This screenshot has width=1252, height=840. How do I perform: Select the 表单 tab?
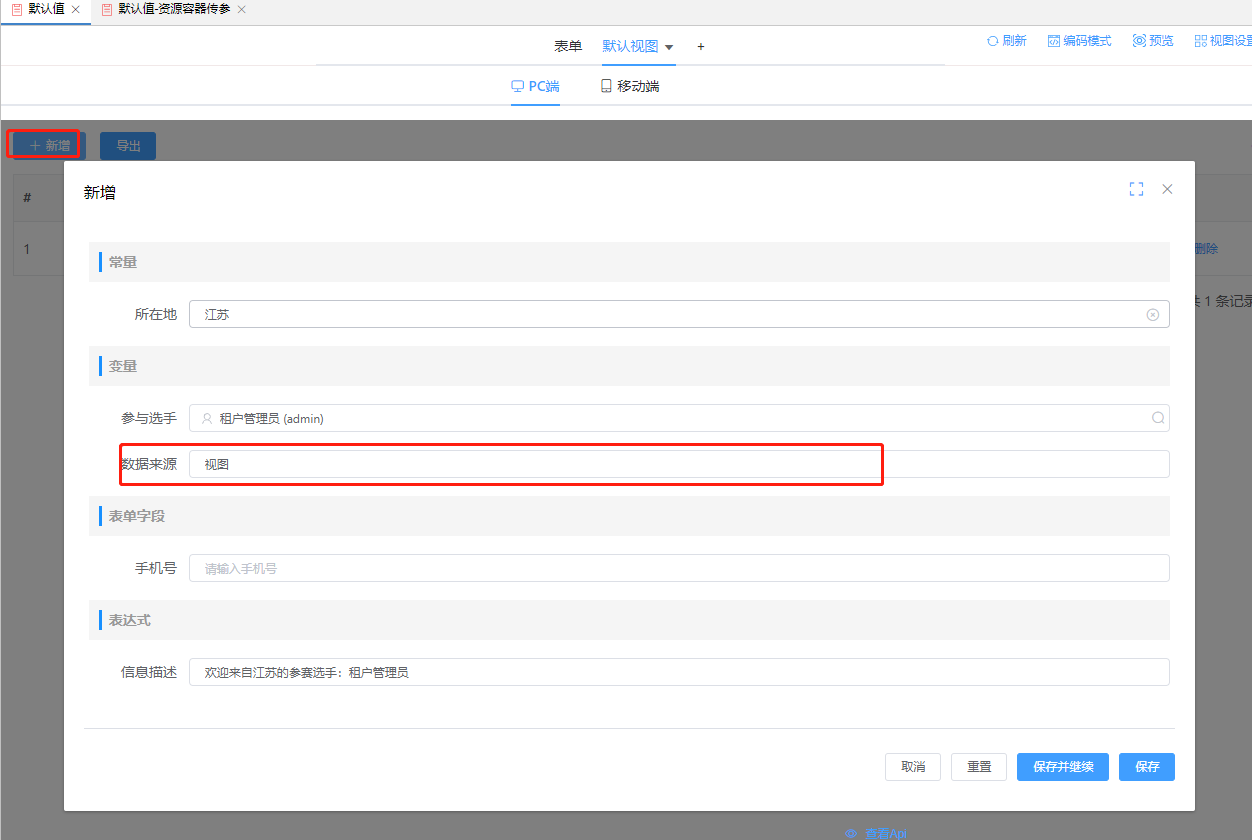(x=568, y=47)
